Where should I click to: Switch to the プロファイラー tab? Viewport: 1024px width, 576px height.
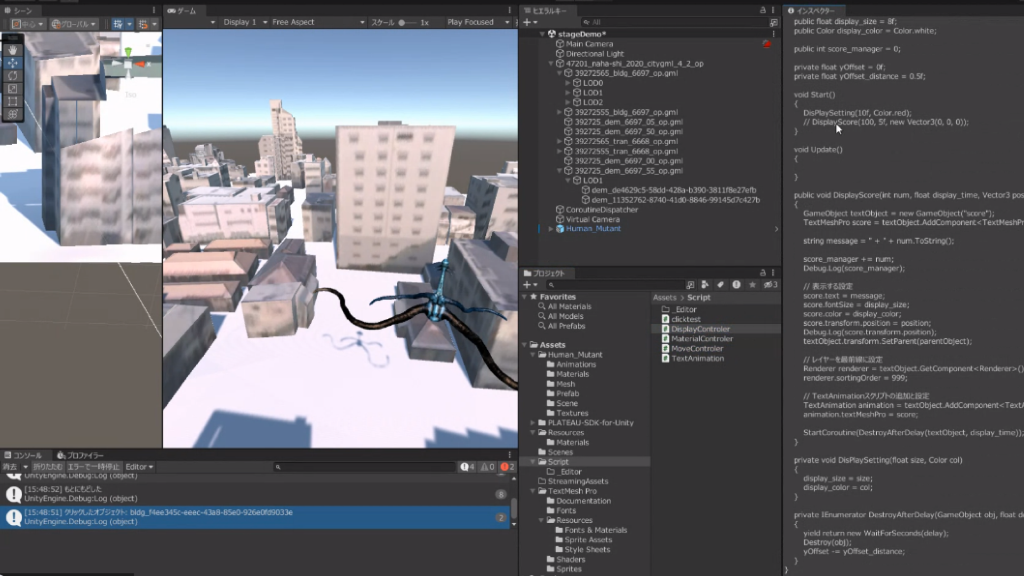click(80, 455)
